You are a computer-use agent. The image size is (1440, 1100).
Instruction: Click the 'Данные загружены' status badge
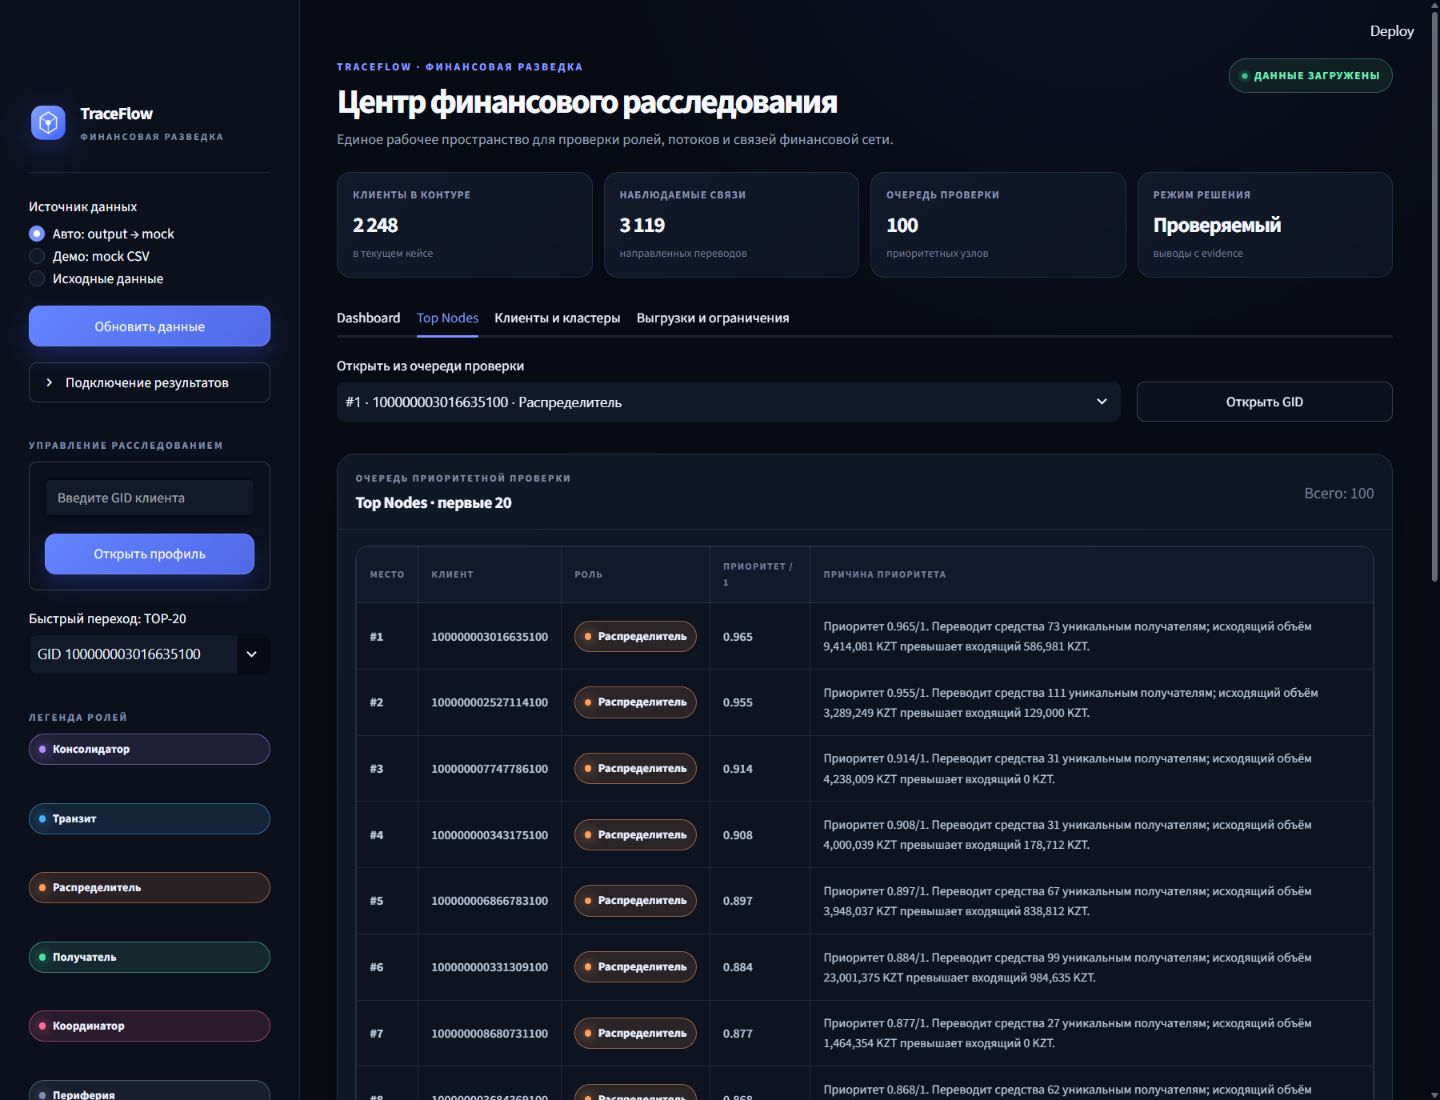[x=1310, y=76]
